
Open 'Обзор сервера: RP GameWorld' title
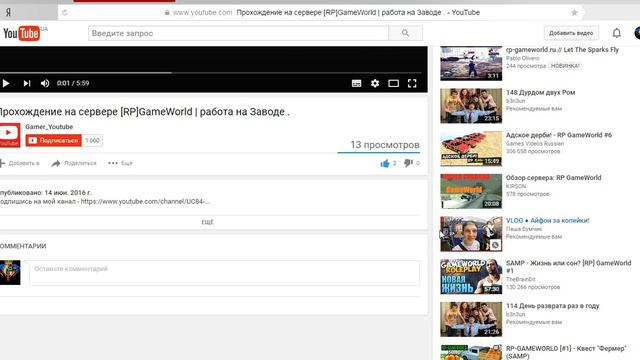click(x=553, y=178)
